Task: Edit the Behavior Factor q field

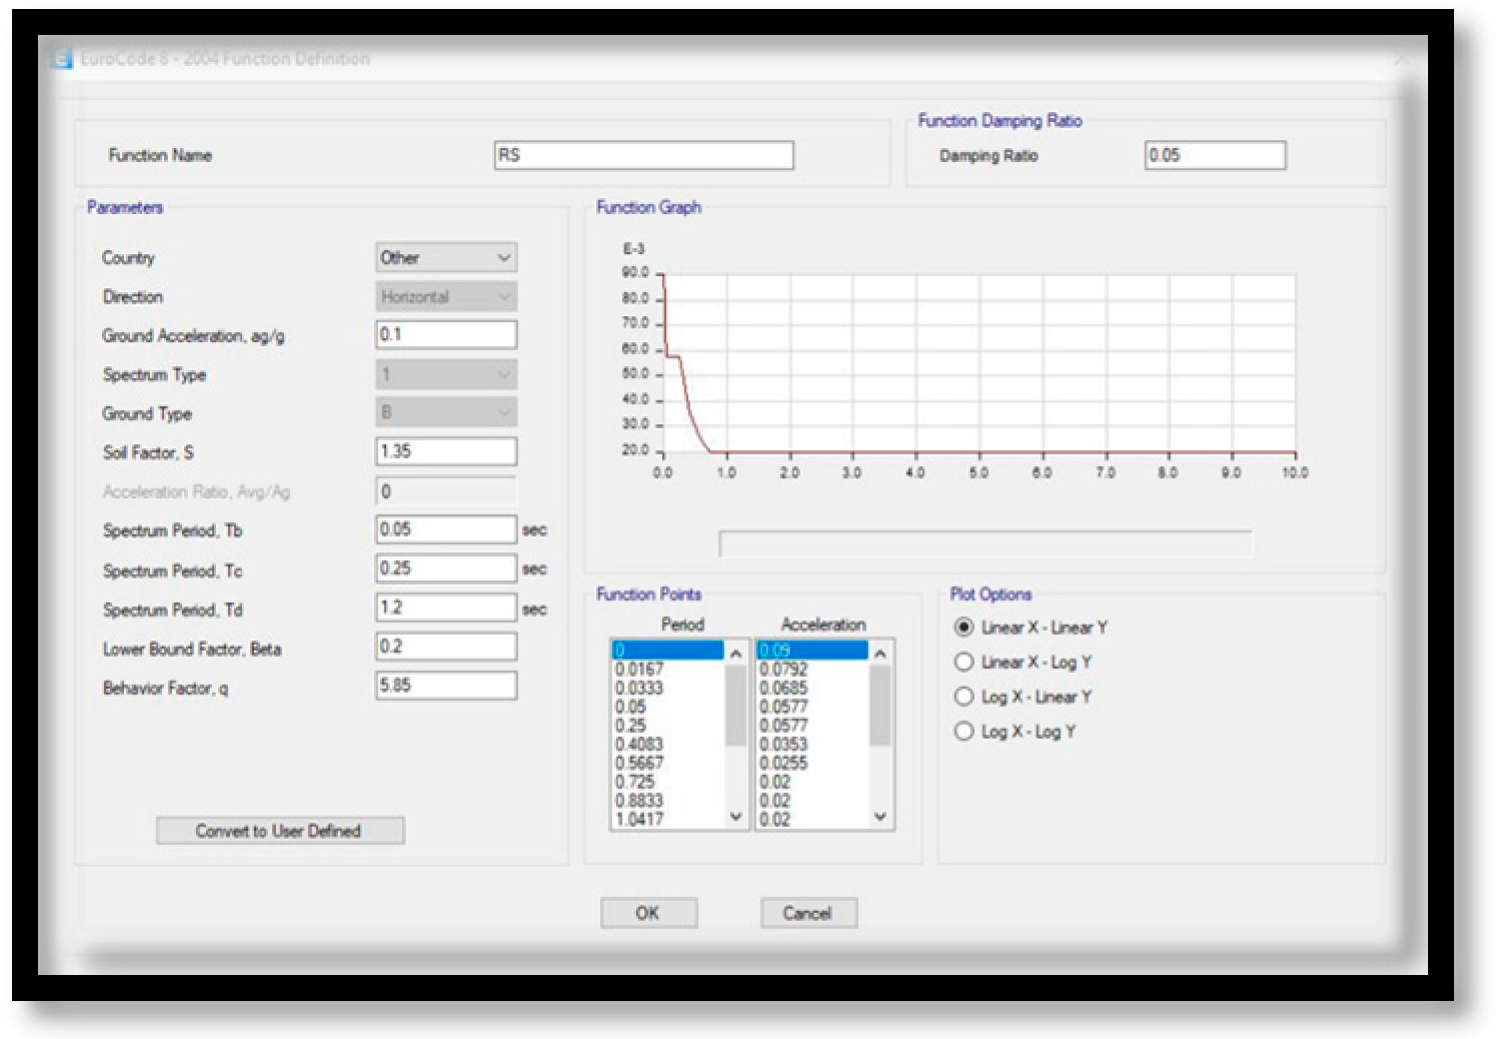Action: (446, 685)
